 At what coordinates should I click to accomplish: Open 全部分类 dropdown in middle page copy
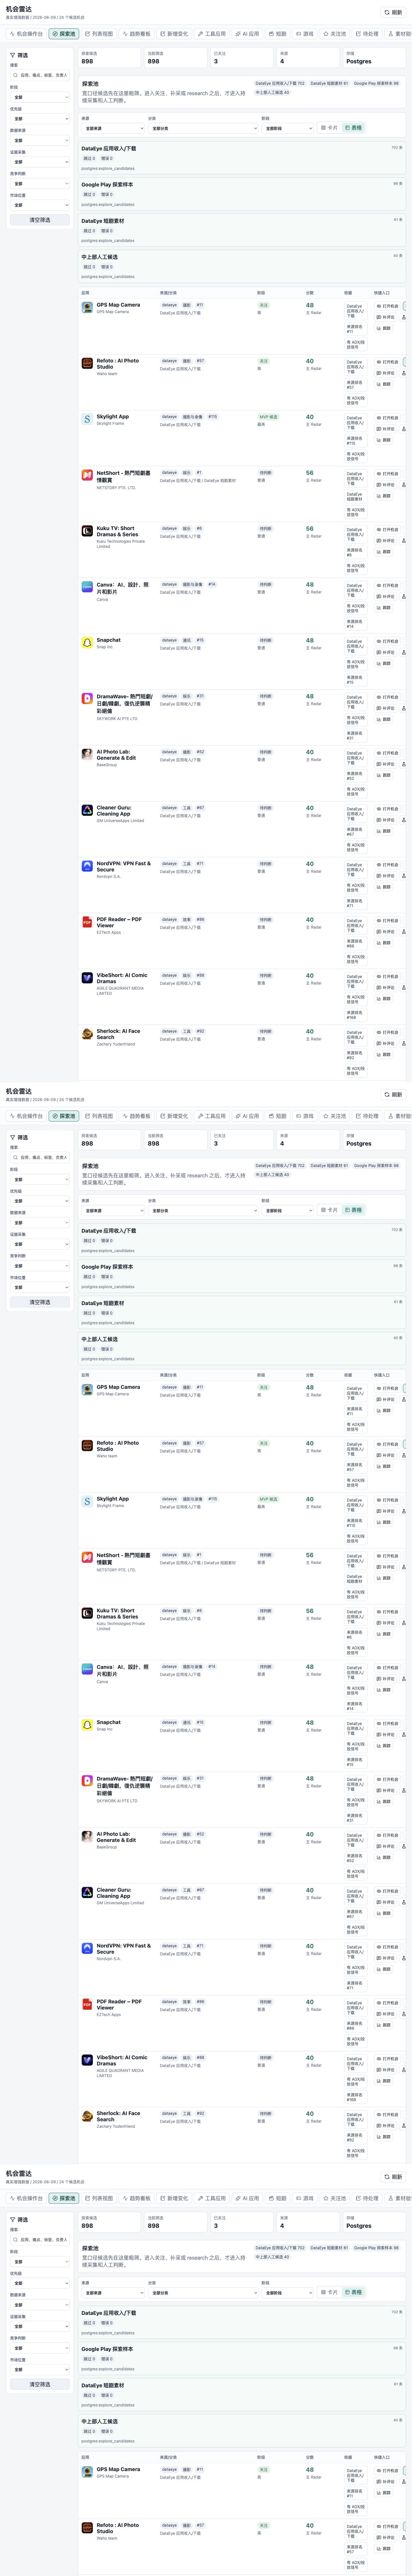[x=203, y=1210]
